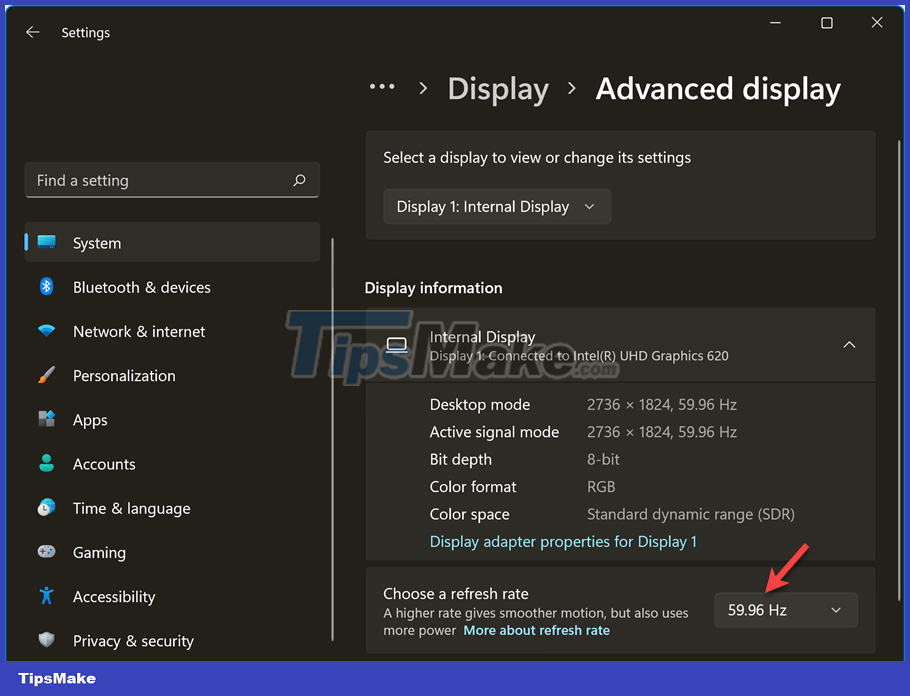Open the refresh rate dropdown showing 59.96 Hz
The image size is (910, 696).
point(786,609)
